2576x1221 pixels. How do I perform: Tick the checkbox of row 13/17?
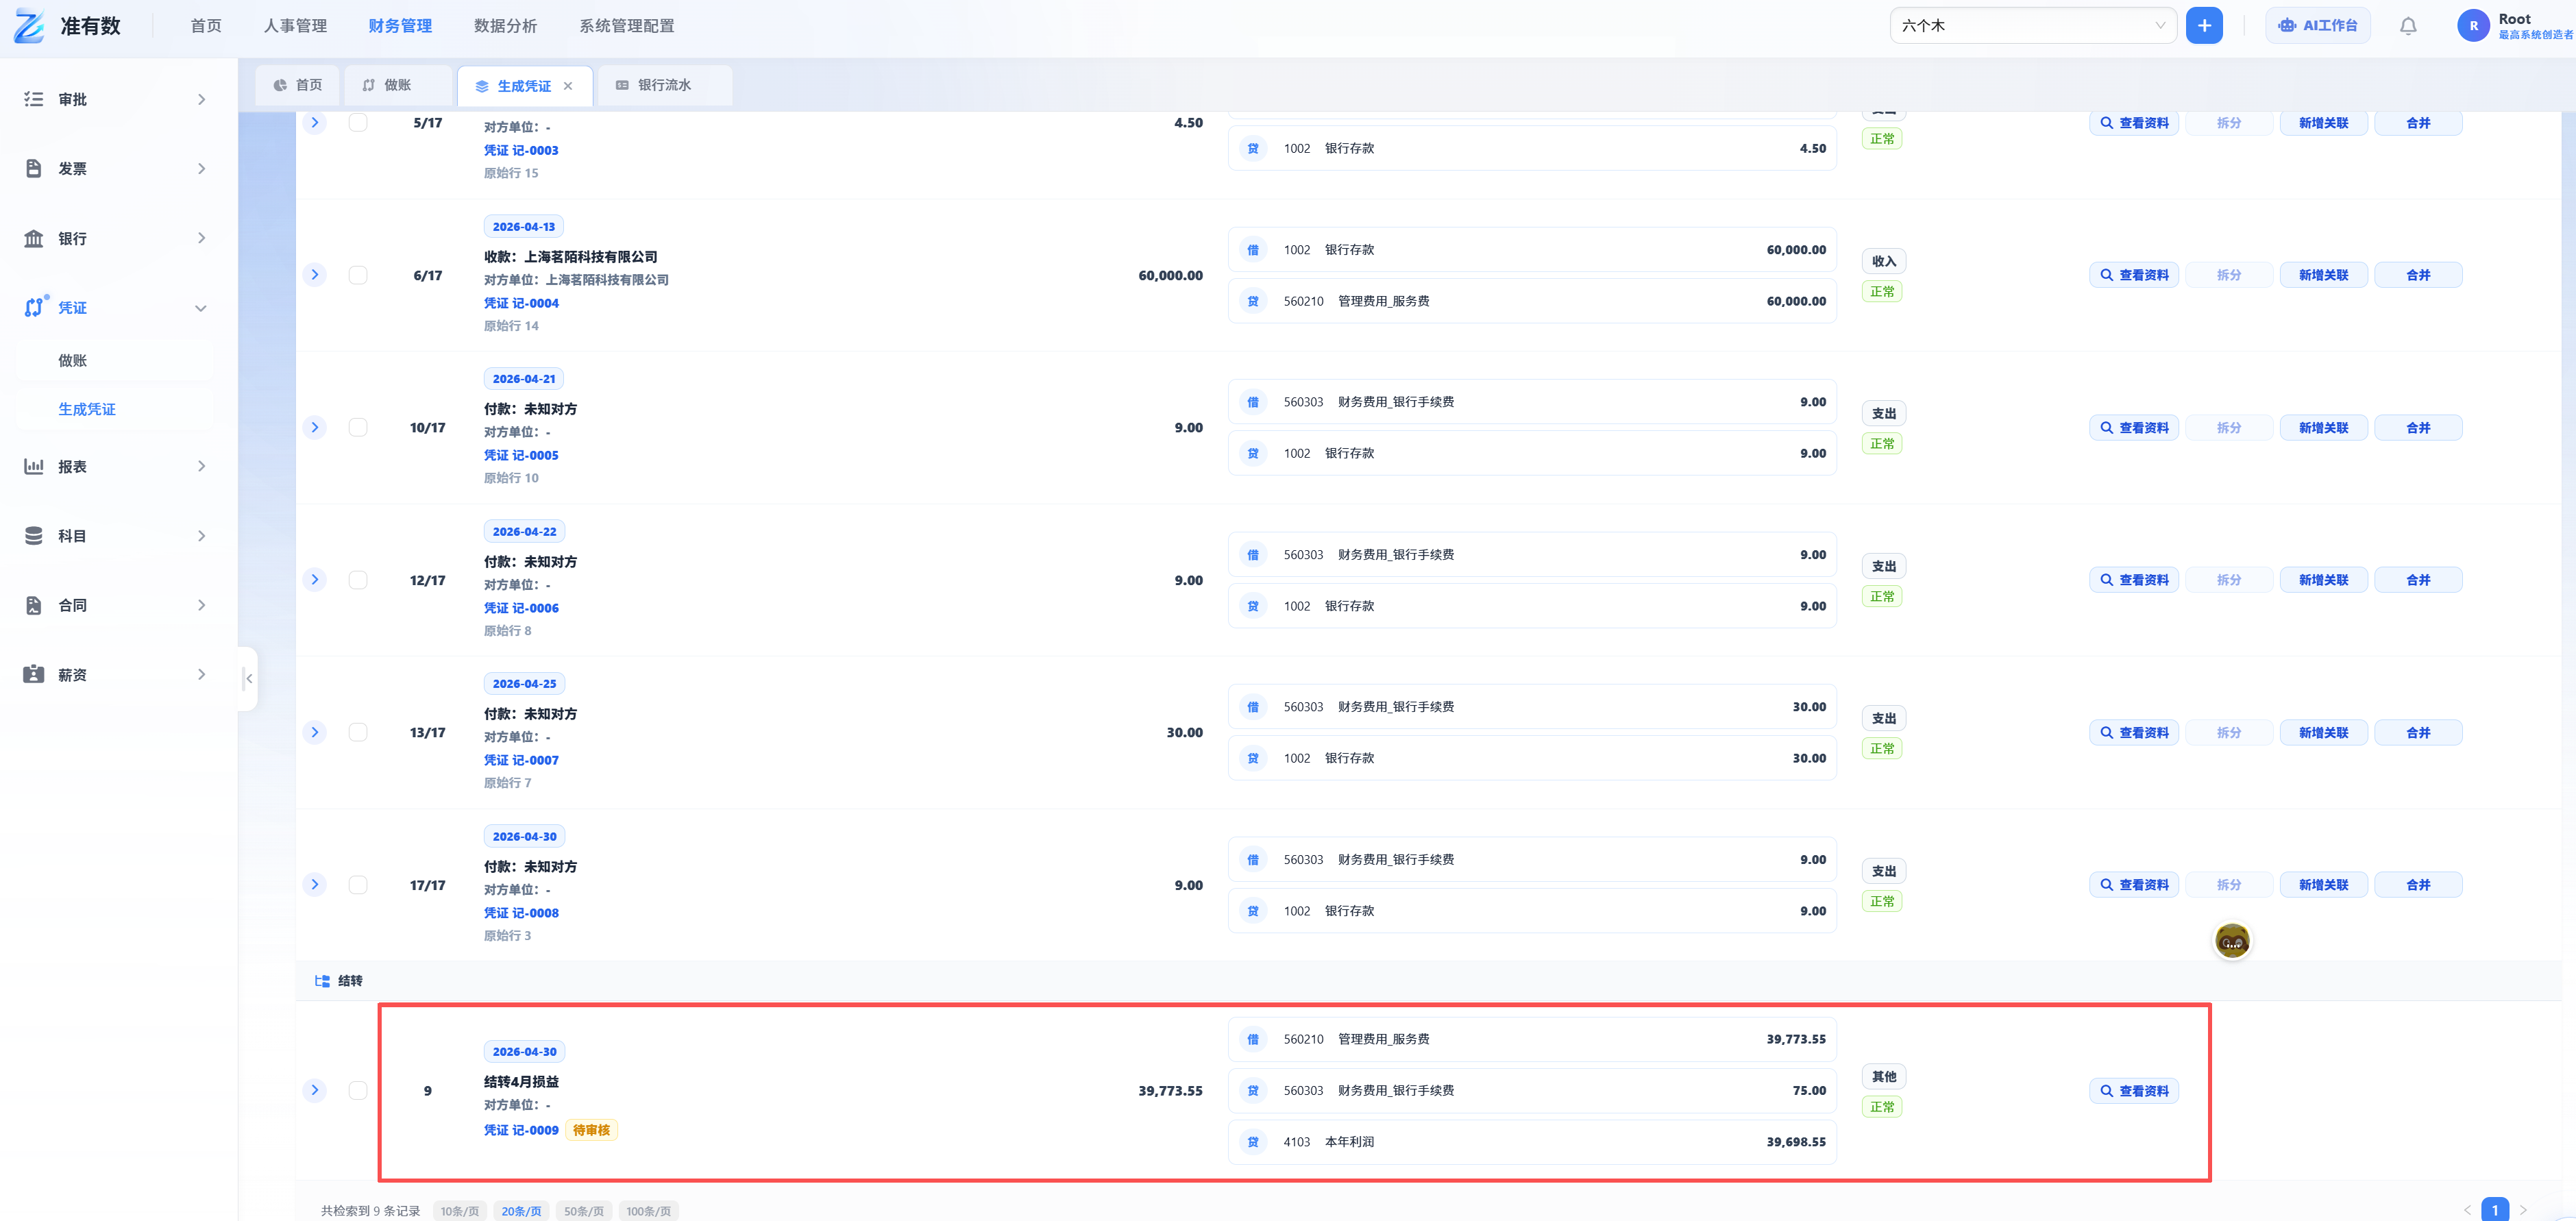pyautogui.click(x=358, y=732)
